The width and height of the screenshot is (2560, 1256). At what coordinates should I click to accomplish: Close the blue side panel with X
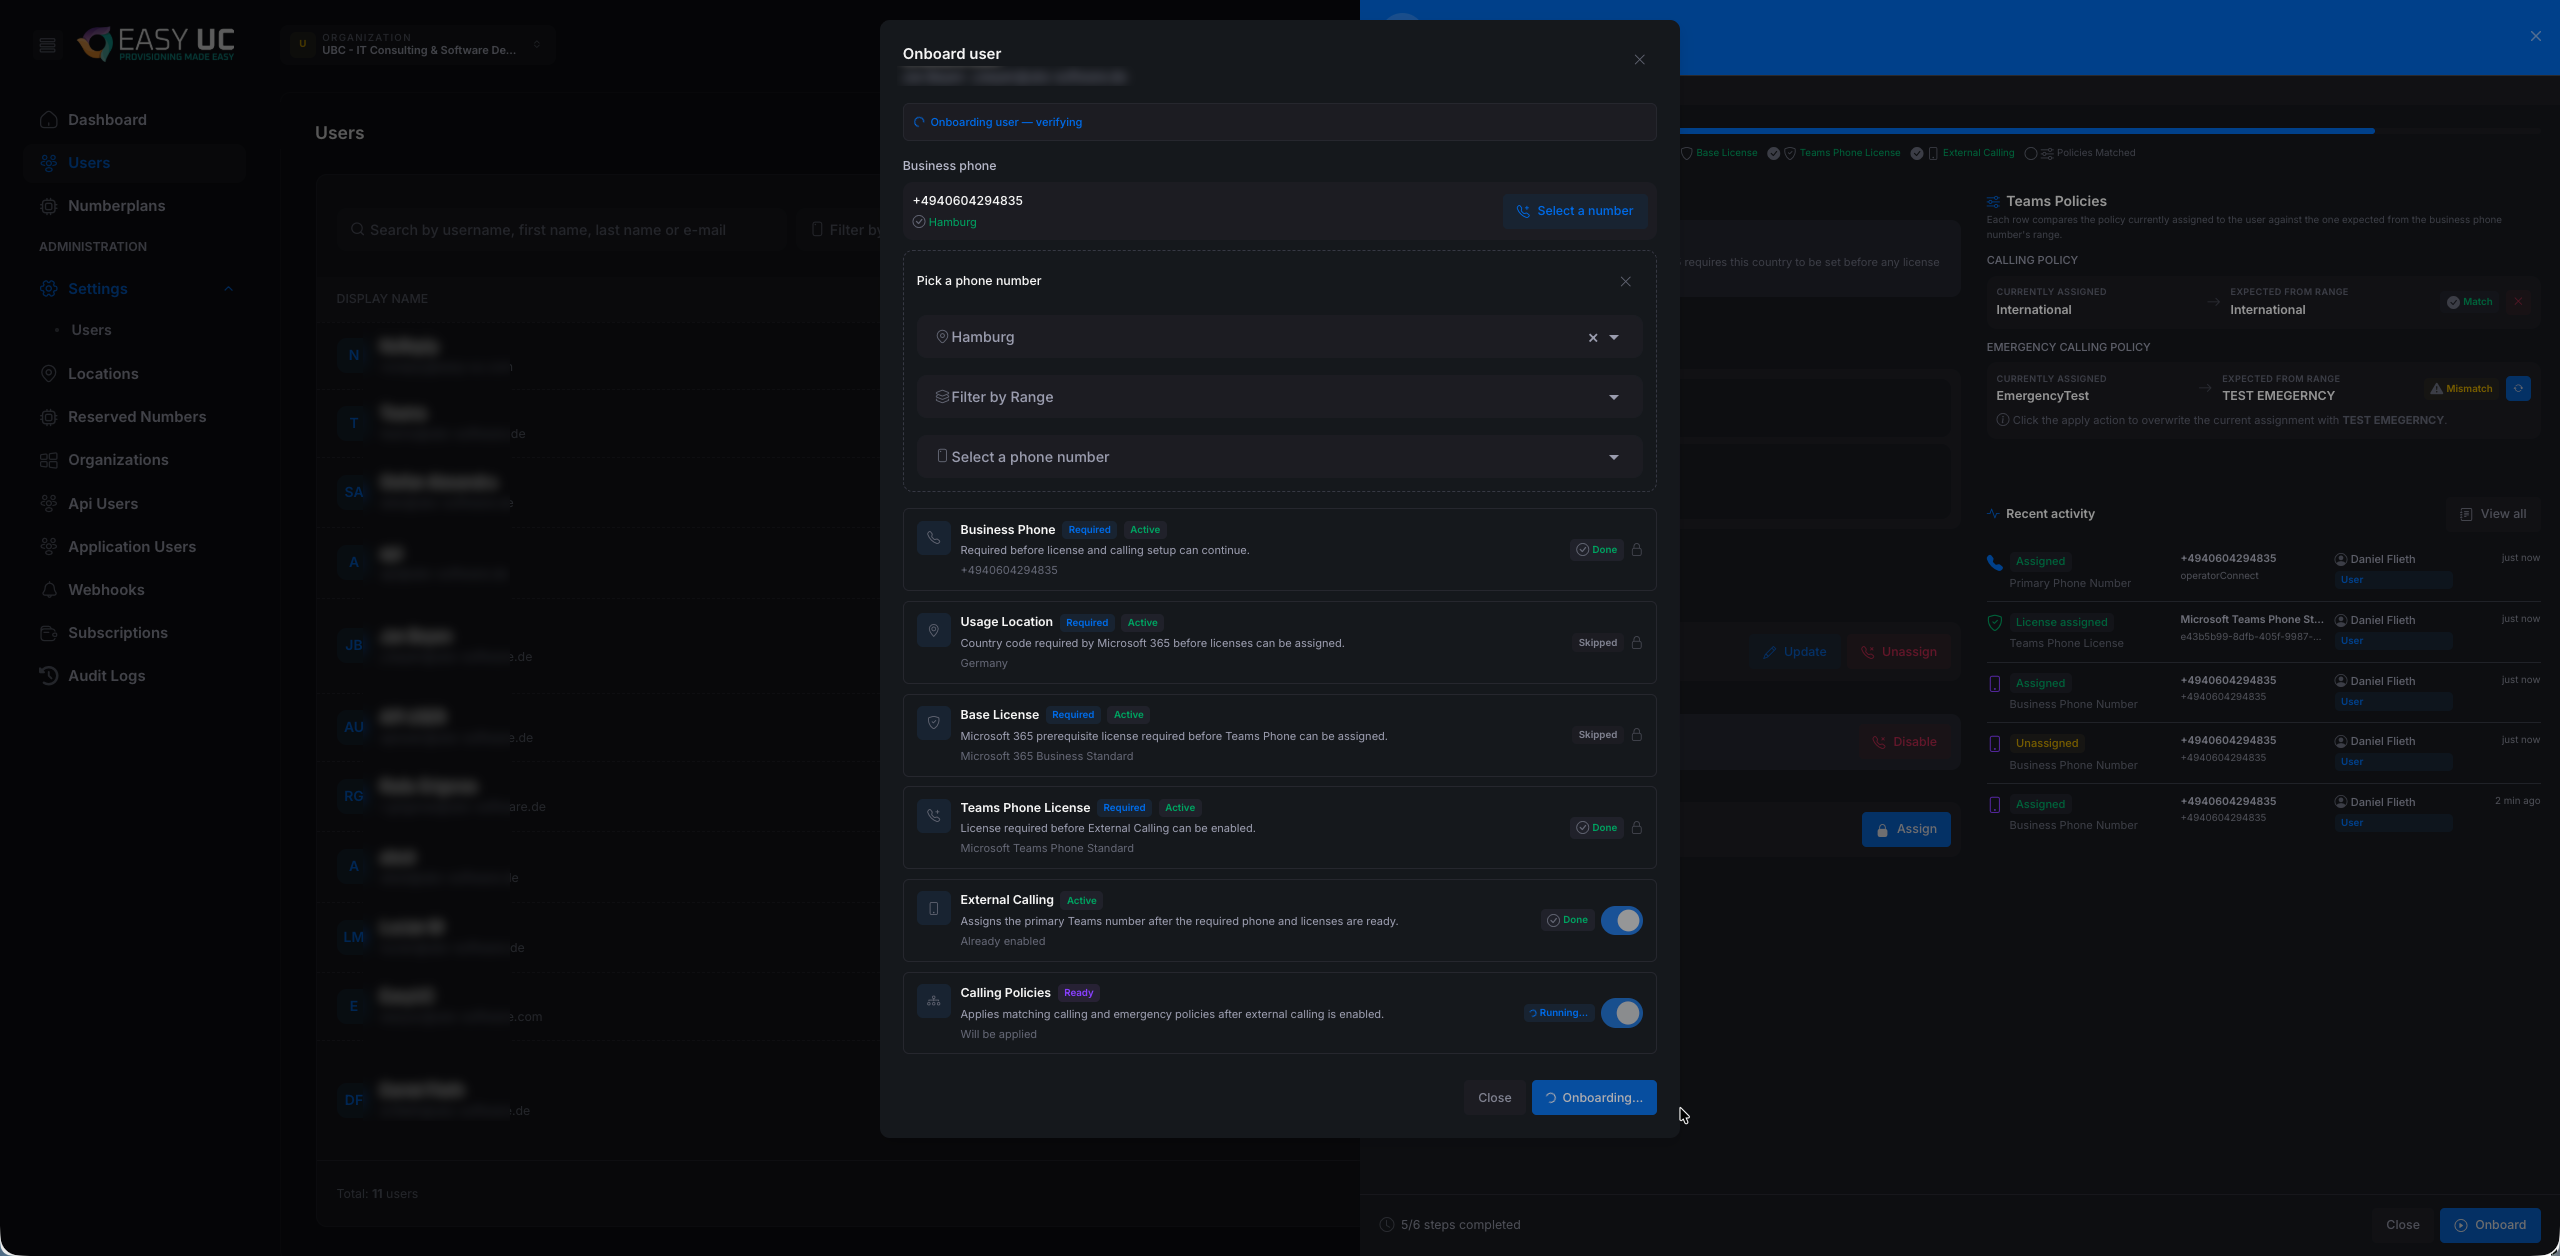2535,36
